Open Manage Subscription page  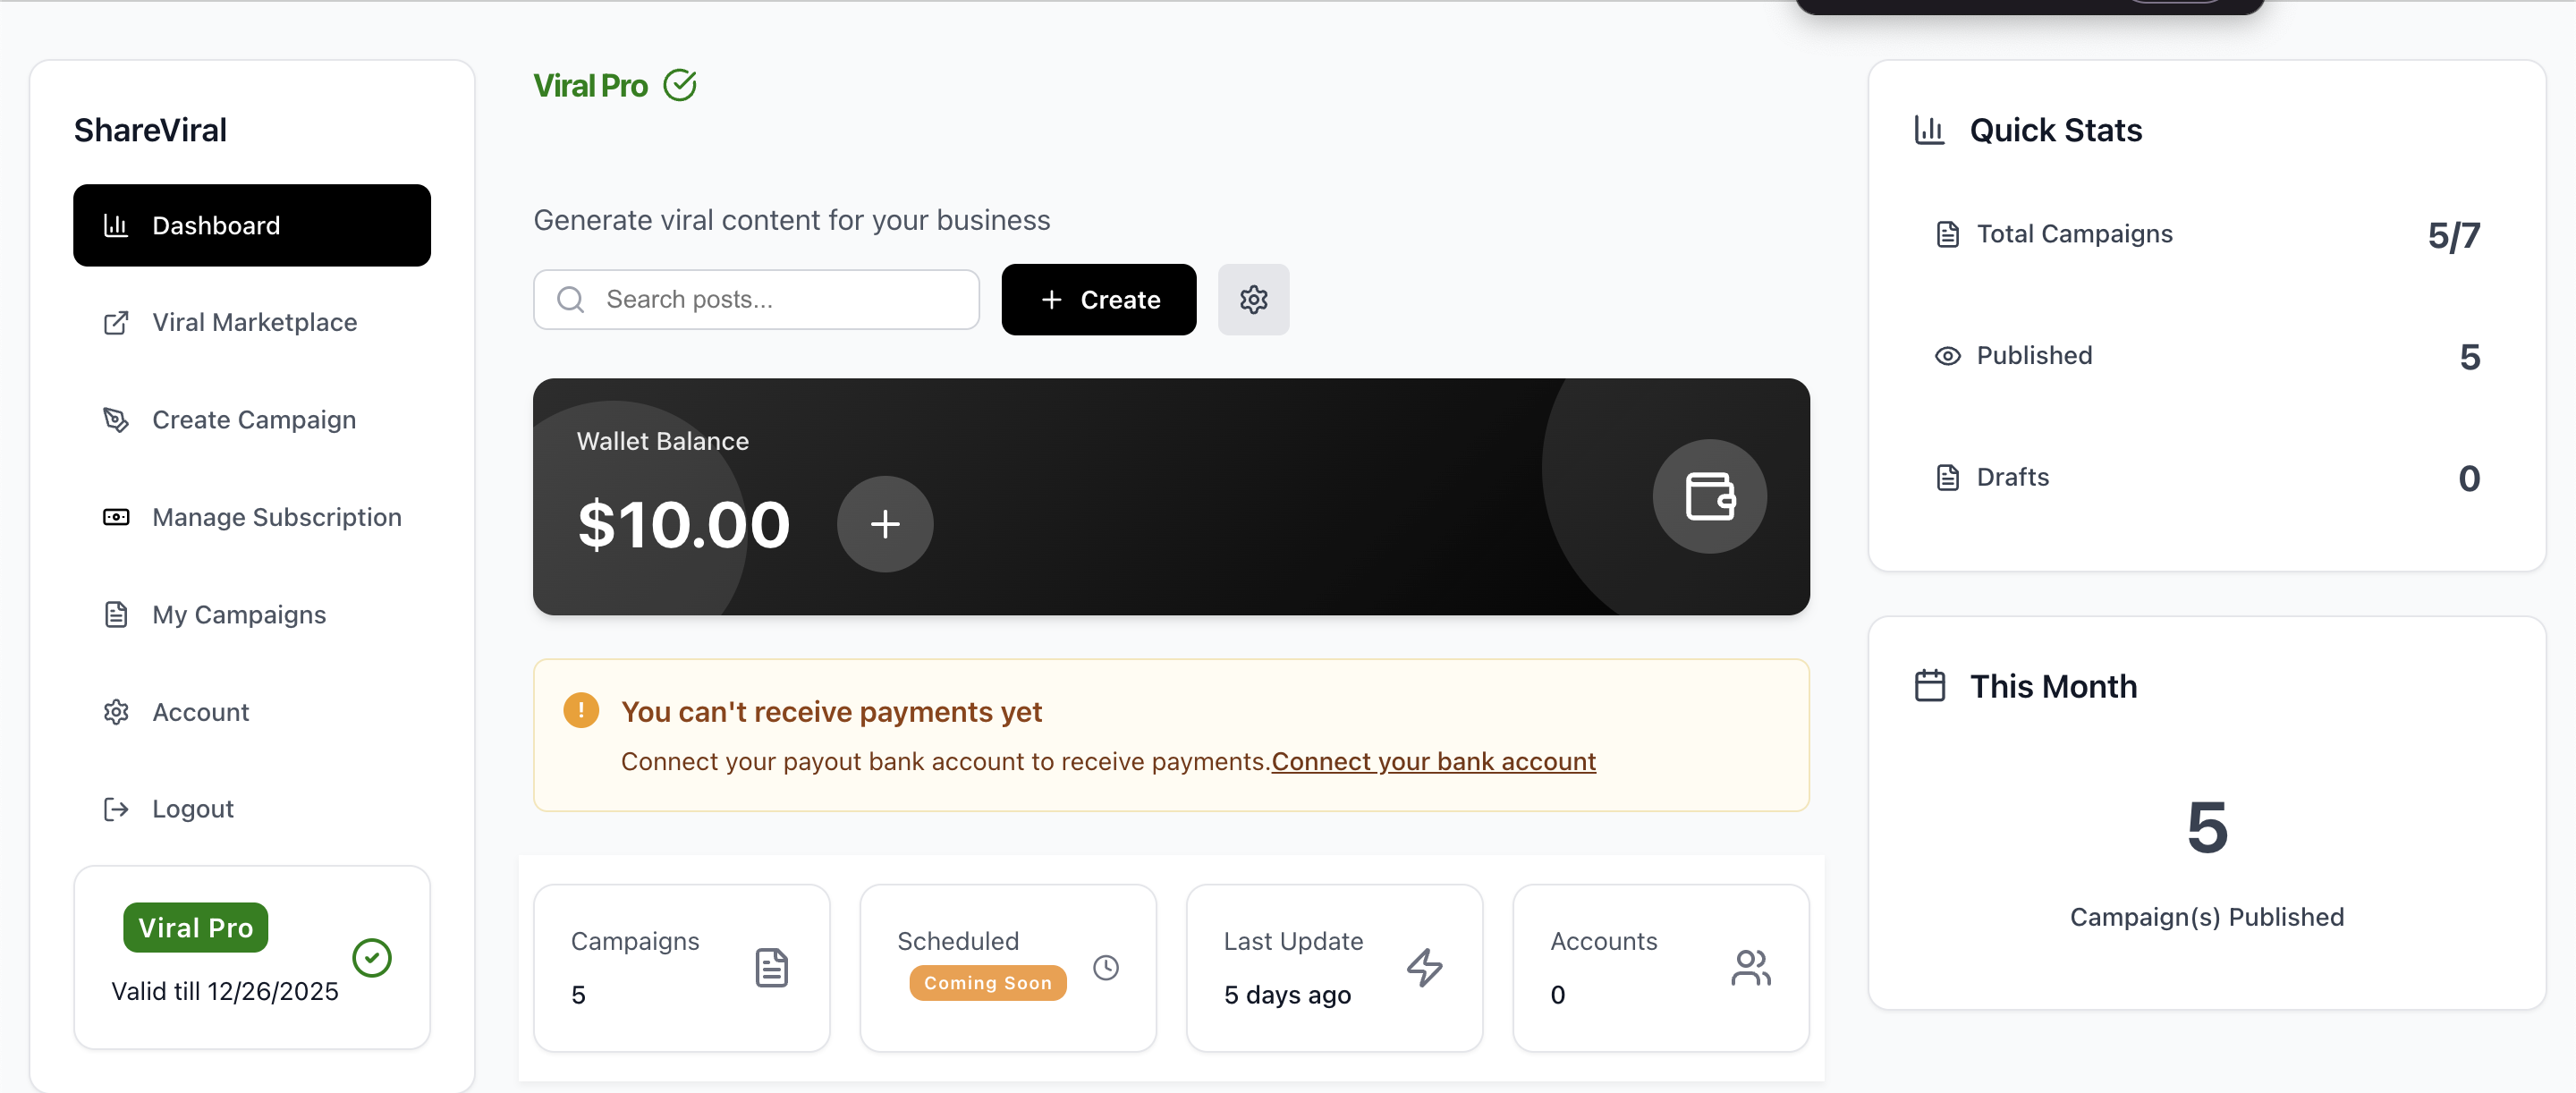click(x=276, y=517)
